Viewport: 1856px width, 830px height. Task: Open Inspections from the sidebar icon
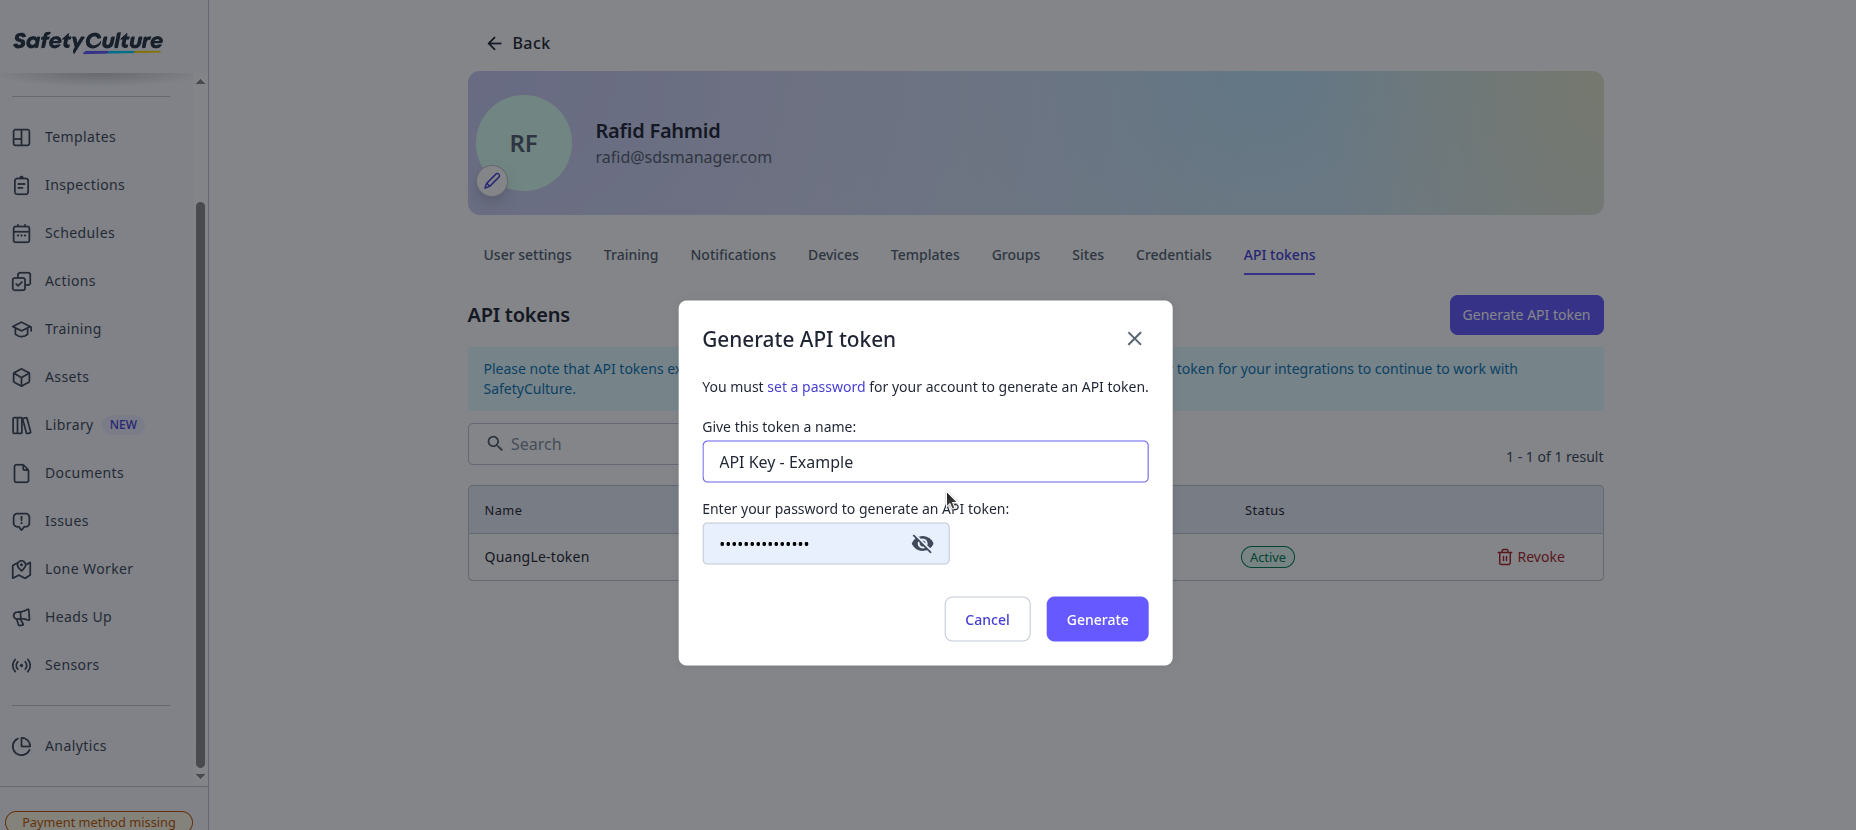click(x=21, y=185)
